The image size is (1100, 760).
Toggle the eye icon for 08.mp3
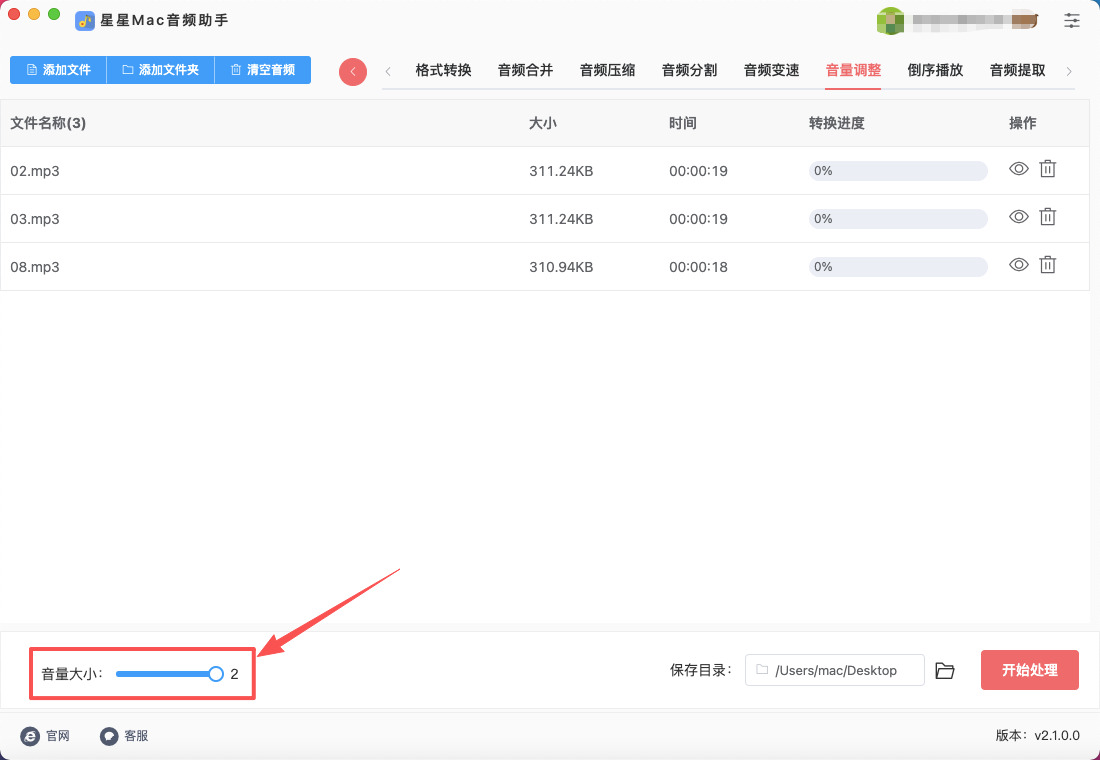[x=1018, y=265]
